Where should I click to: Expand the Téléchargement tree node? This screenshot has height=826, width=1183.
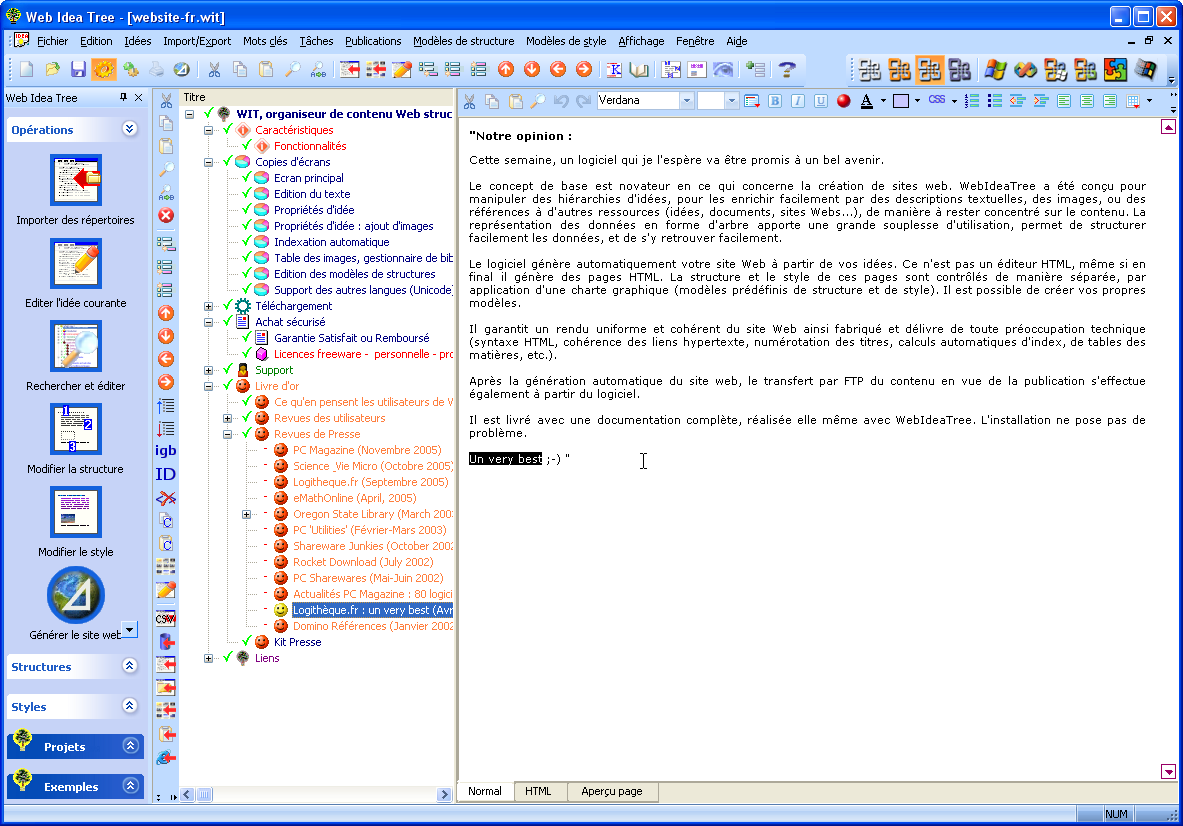(206, 306)
